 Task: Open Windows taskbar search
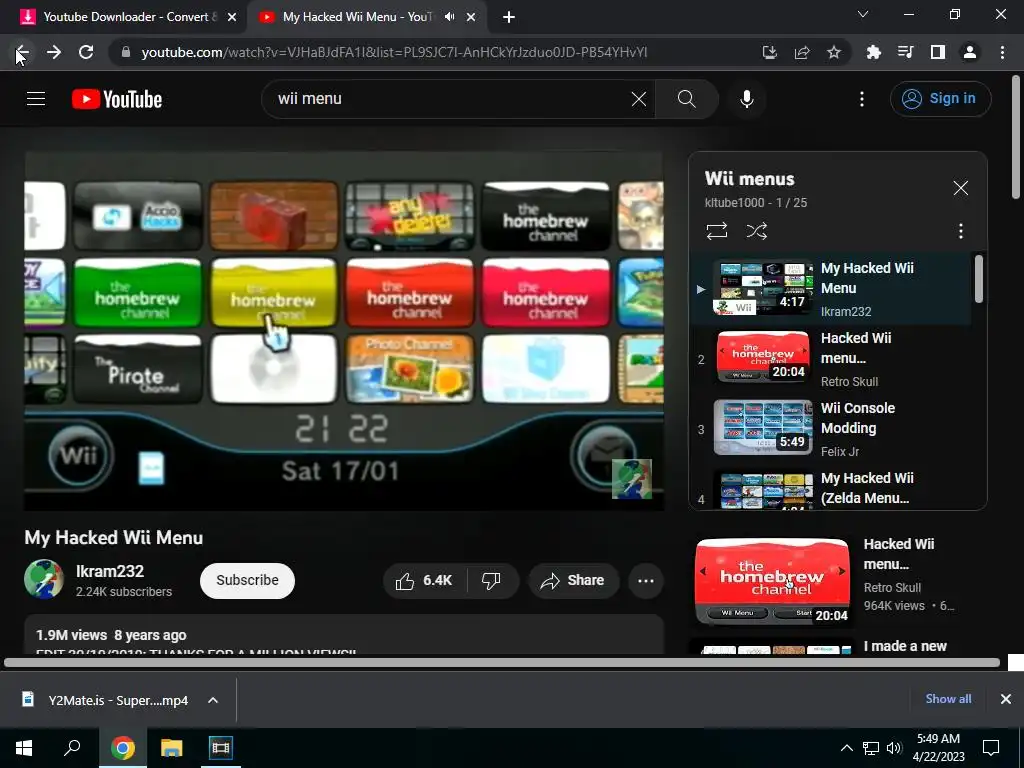(x=72, y=748)
